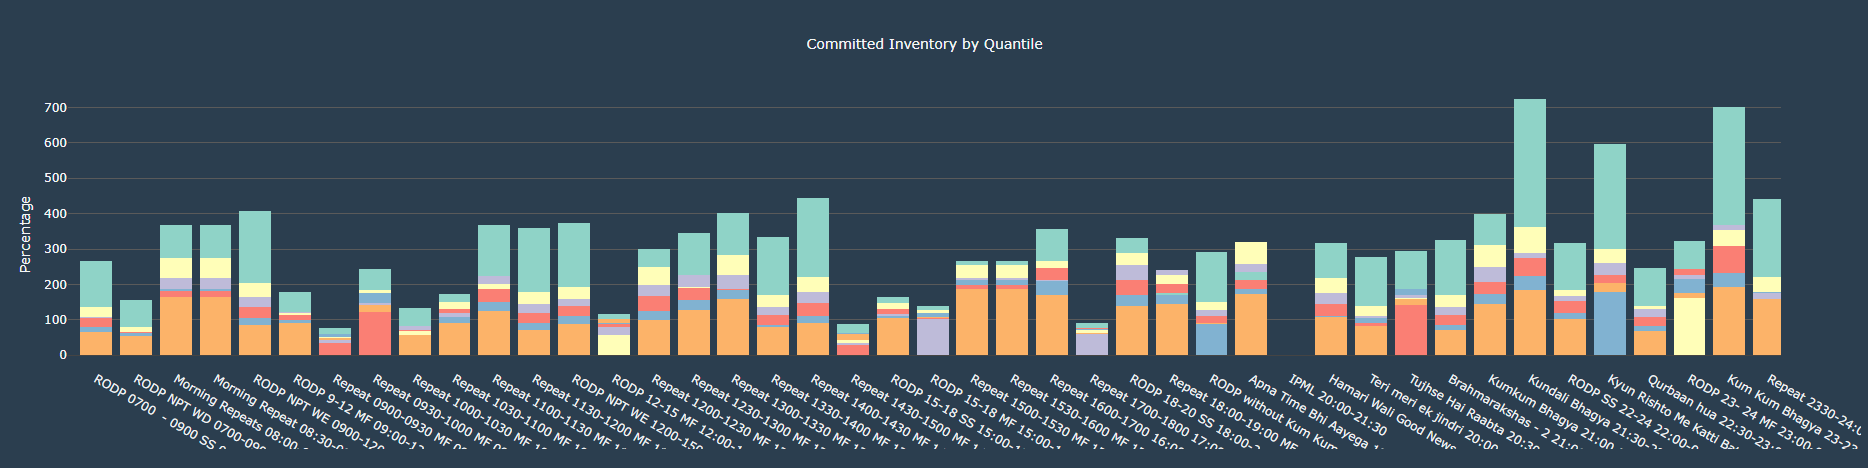Image resolution: width=1868 pixels, height=468 pixels.
Task: Click the 700 tick label on y-axis
Action: click(55, 108)
